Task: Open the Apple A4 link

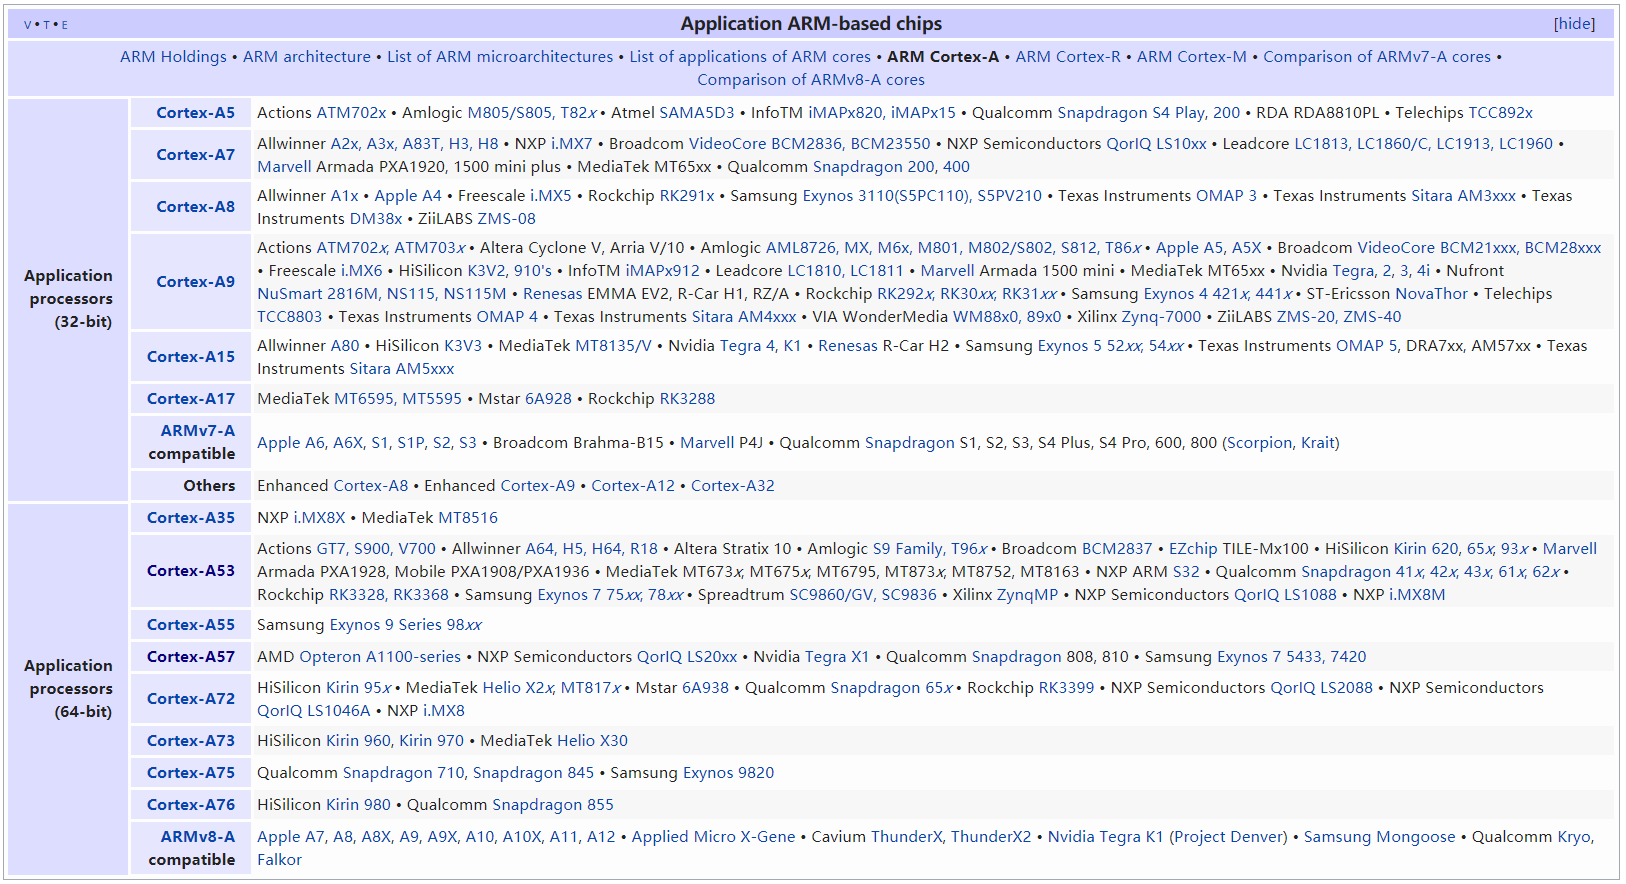Action: (408, 196)
